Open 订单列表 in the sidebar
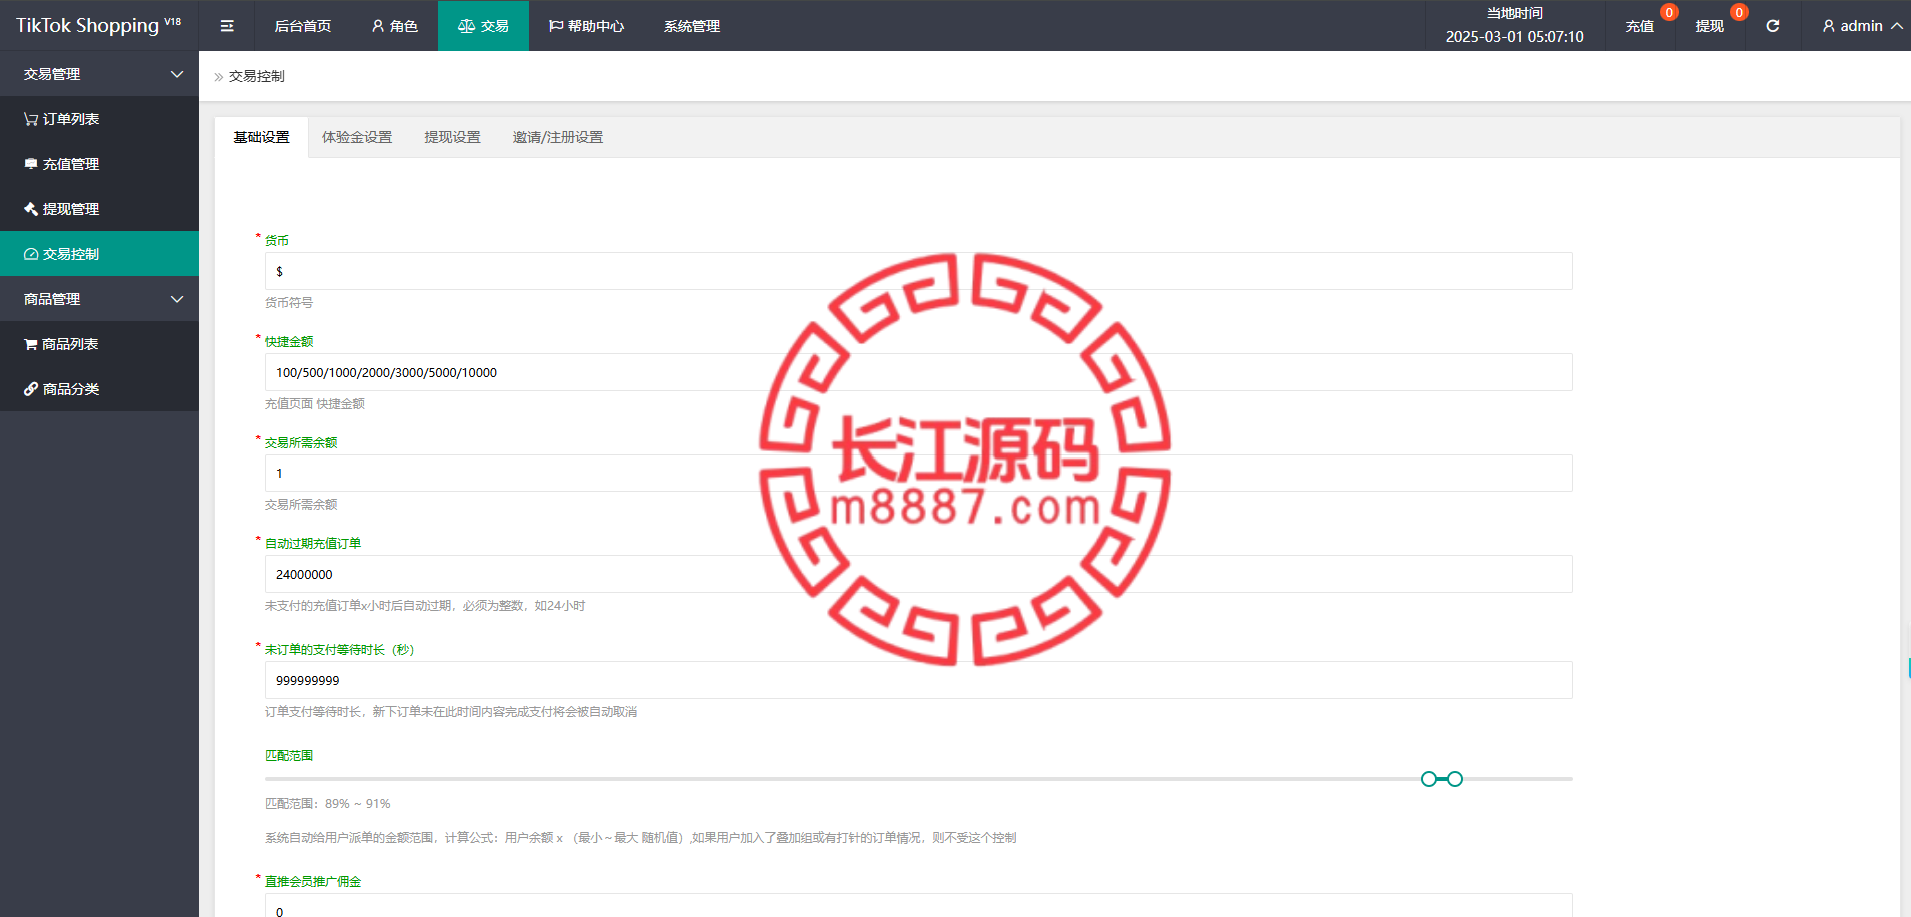Screen dimensions: 1911x917 [99, 119]
